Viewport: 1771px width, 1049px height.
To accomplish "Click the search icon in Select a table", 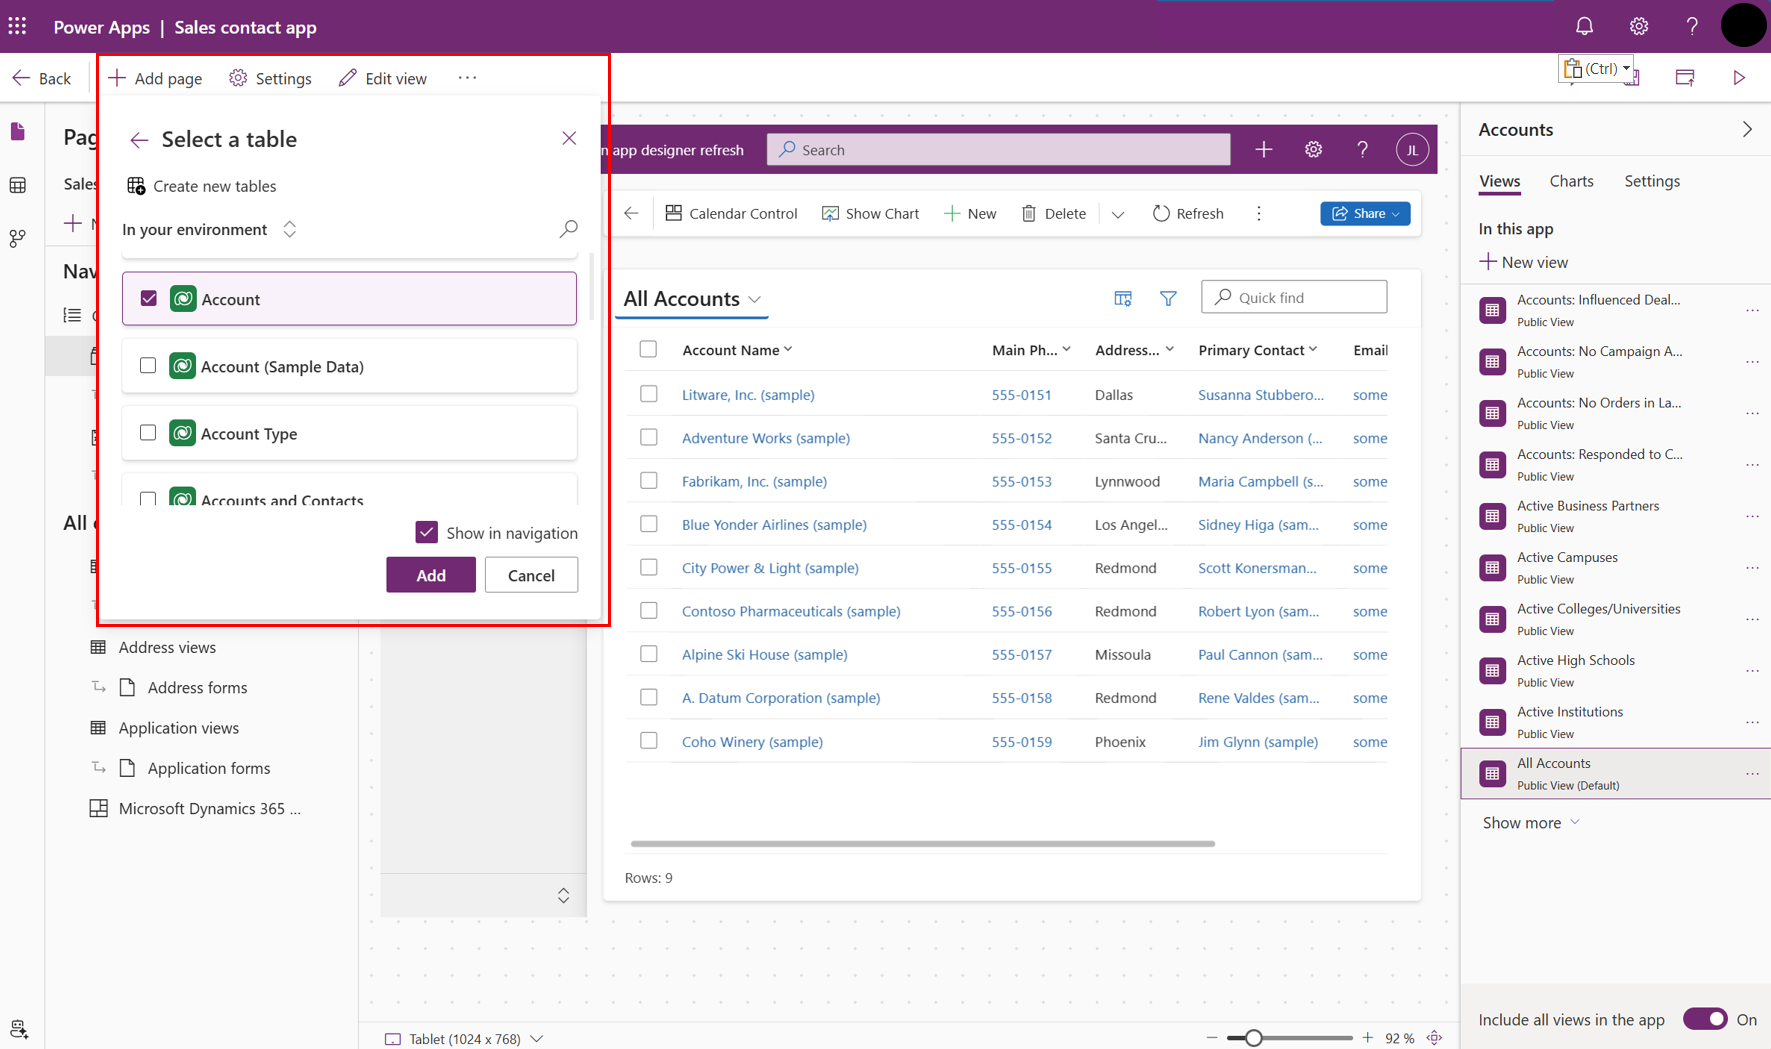I will click(x=568, y=229).
